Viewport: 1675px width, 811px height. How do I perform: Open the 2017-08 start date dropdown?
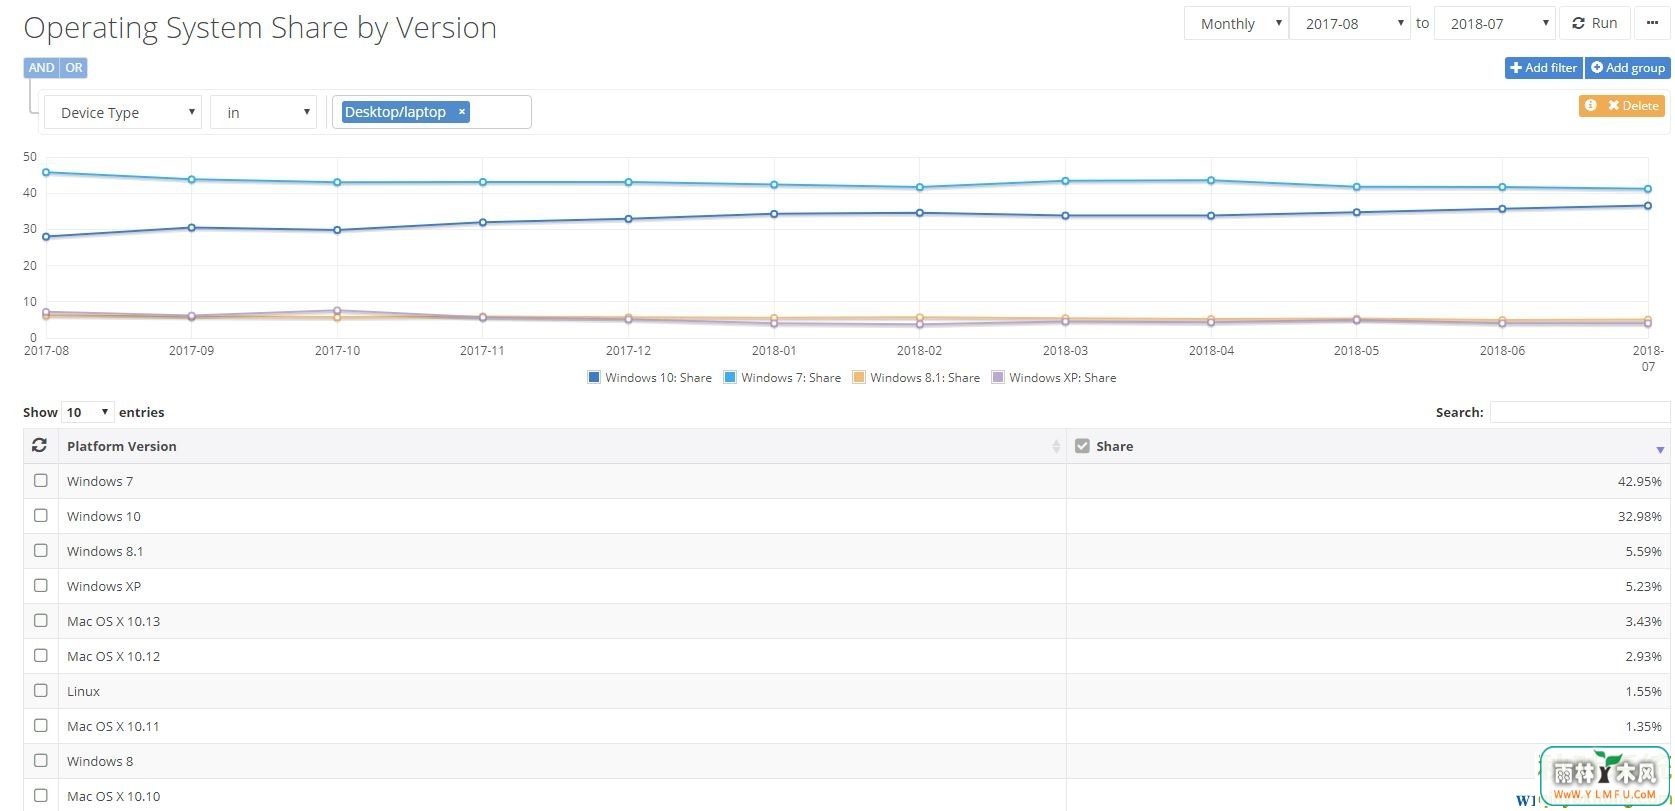(x=1349, y=23)
